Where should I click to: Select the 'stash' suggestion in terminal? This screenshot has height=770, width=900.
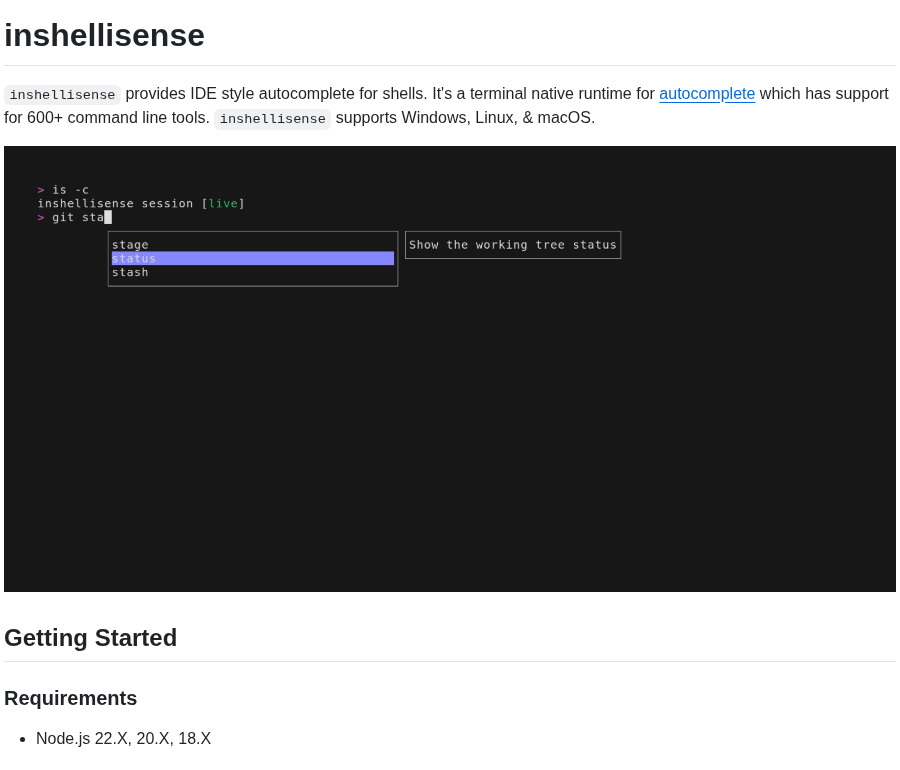pyautogui.click(x=130, y=273)
